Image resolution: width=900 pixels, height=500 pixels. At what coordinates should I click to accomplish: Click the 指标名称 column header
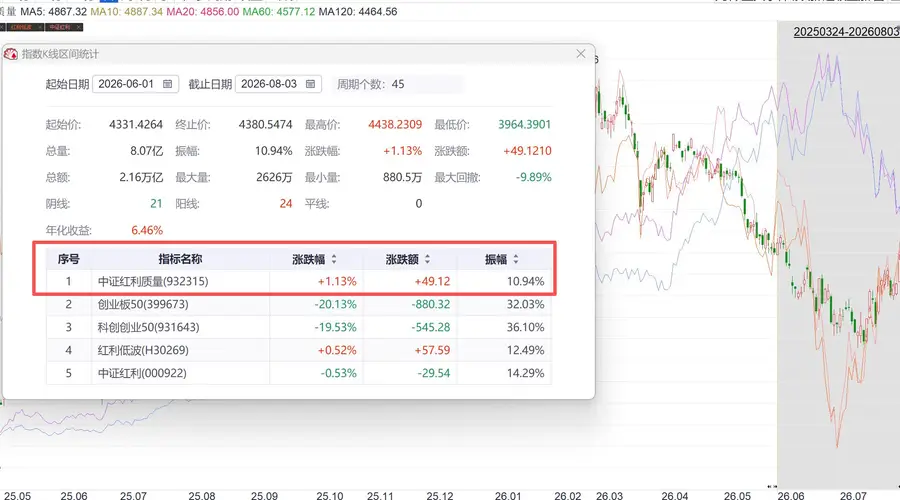pyautogui.click(x=180, y=259)
